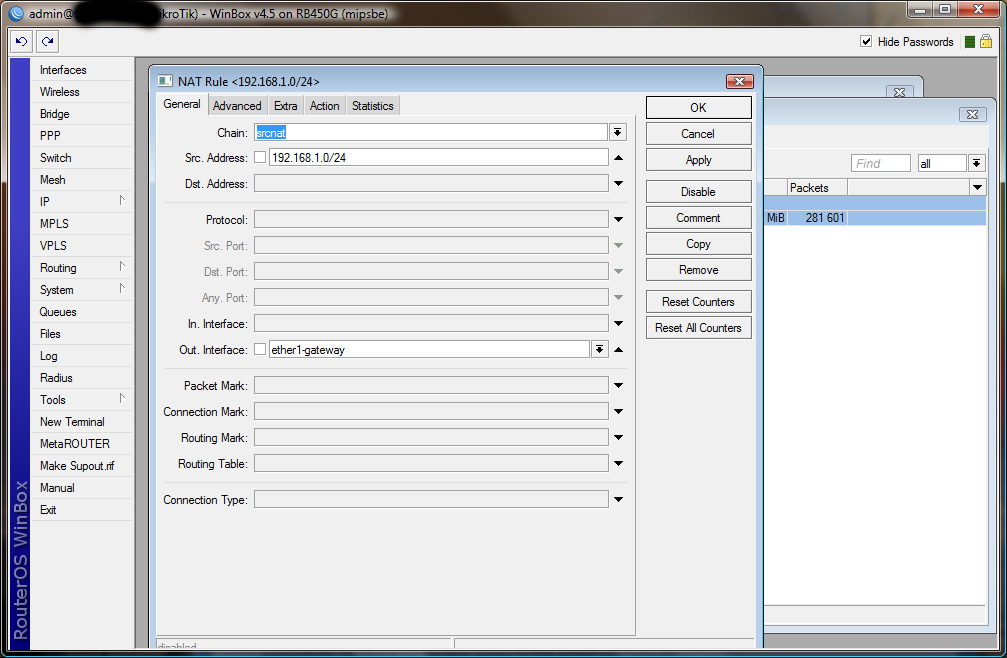Collapse the Out. Interface field arrow

tap(618, 350)
